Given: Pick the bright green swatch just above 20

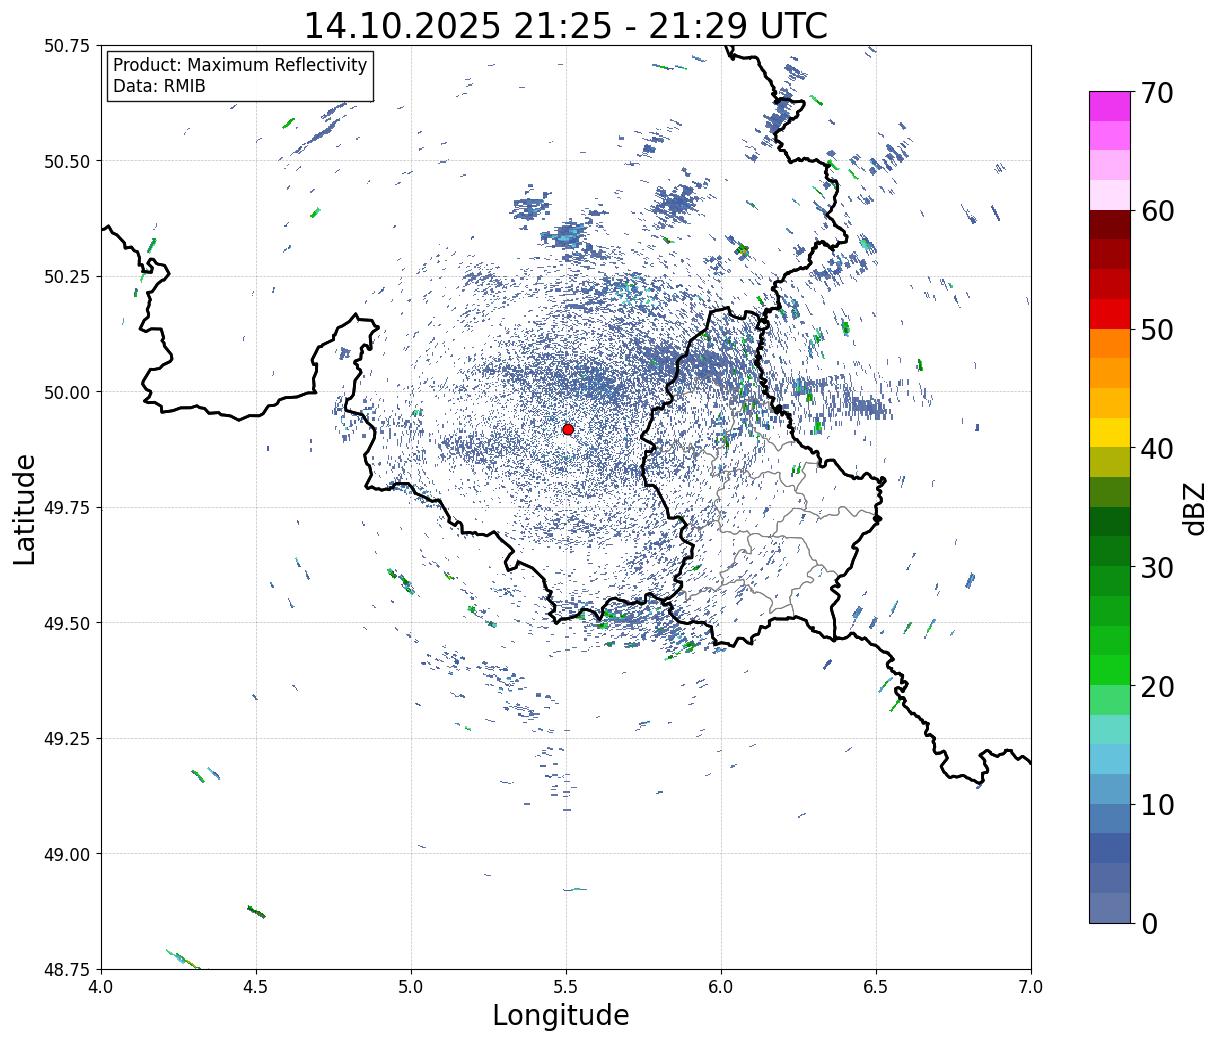Looking at the screenshot, I should click(x=1110, y=669).
